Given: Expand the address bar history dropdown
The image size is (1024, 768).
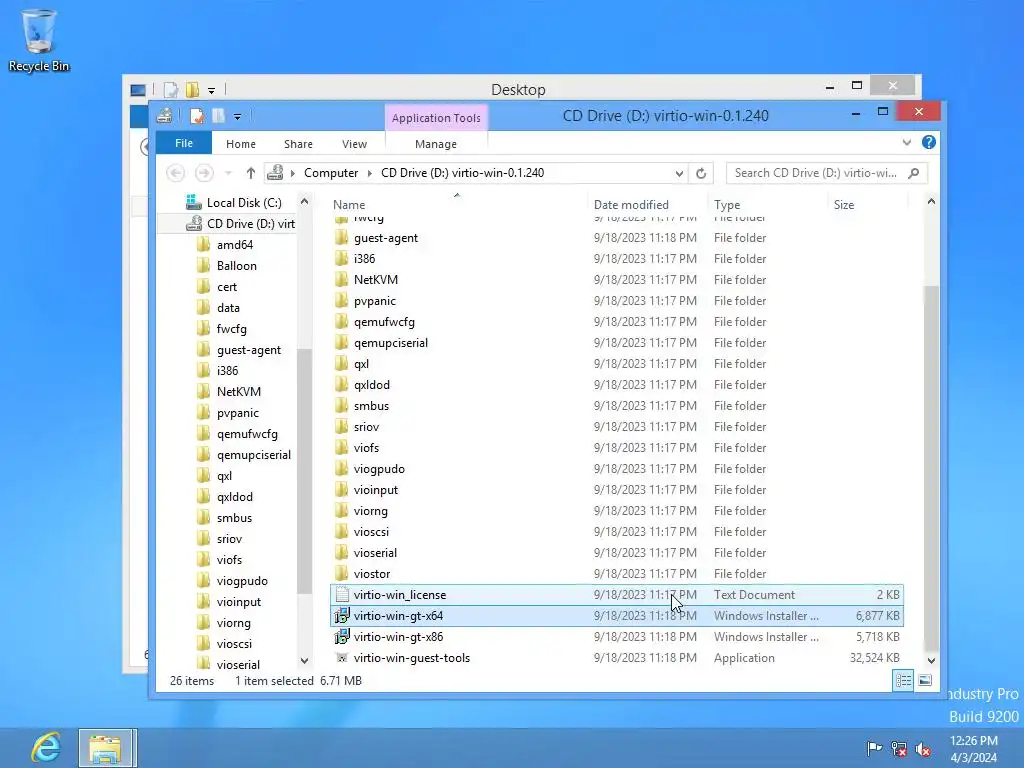Looking at the screenshot, I should 679,173.
